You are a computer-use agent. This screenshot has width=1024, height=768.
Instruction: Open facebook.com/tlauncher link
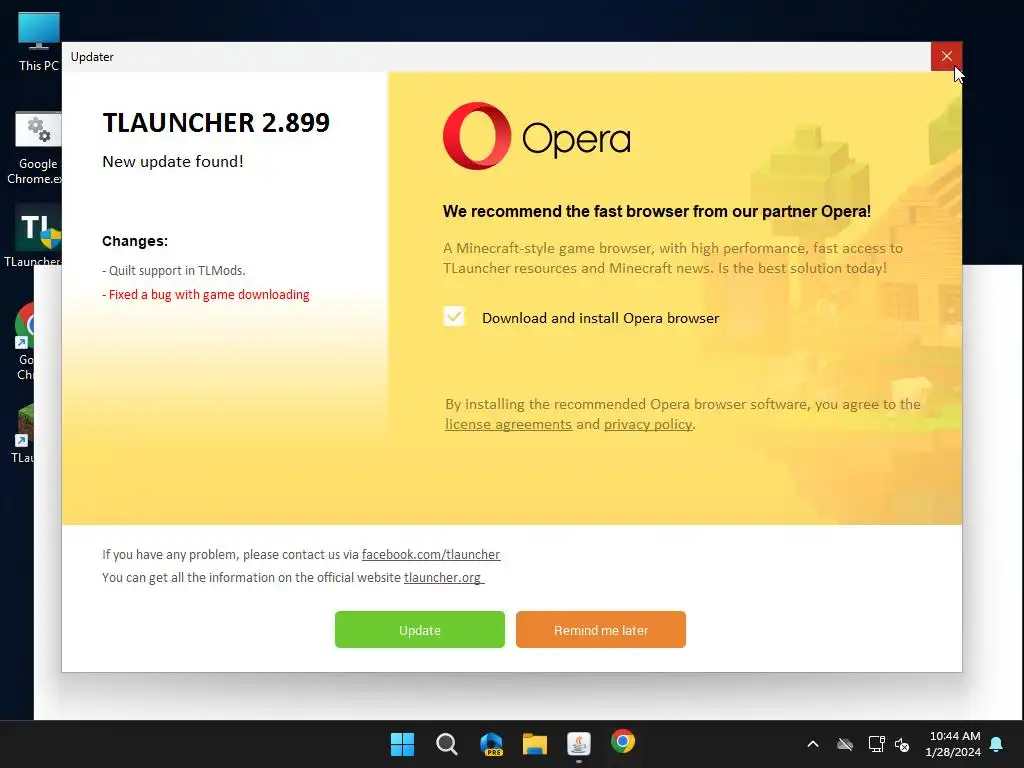pyautogui.click(x=431, y=554)
